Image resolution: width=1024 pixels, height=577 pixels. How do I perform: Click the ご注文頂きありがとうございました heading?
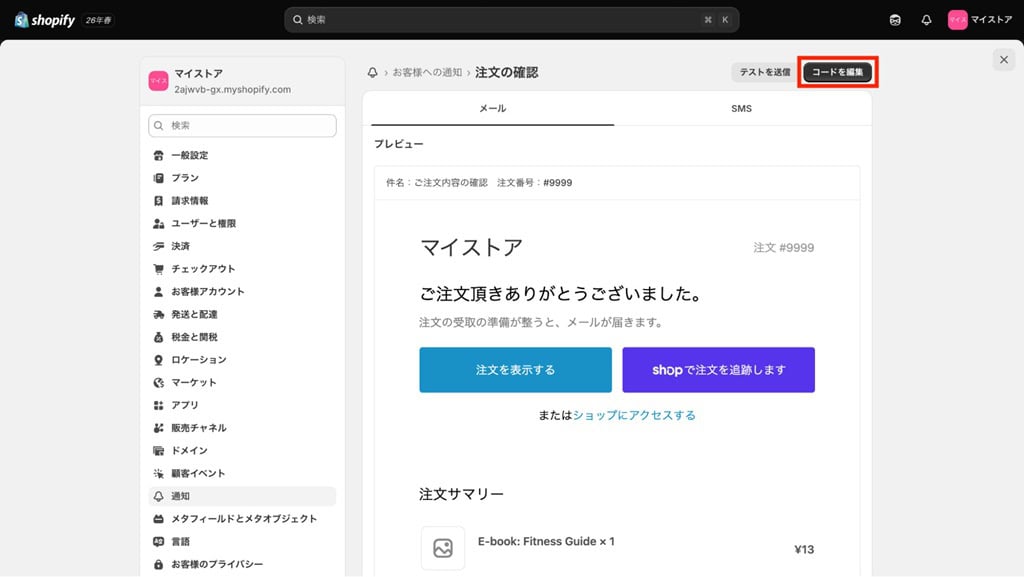[x=562, y=294]
